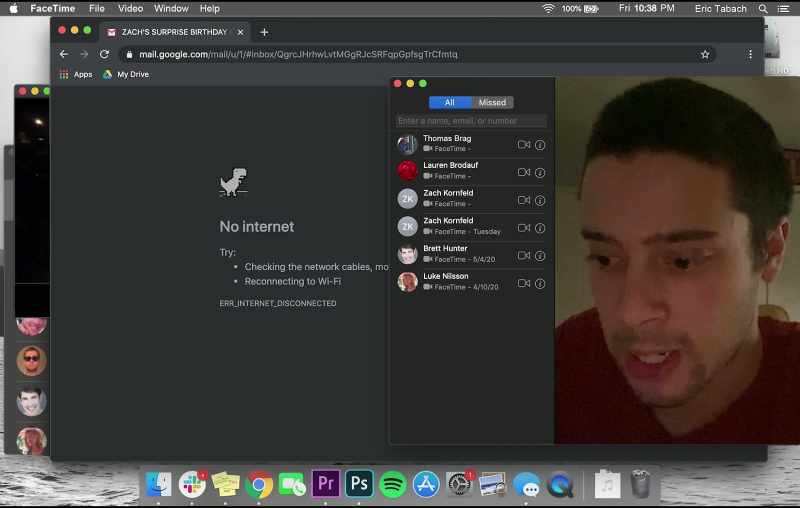Open the Wi-Fi status menu
Viewport: 800px width, 508px height.
click(548, 9)
